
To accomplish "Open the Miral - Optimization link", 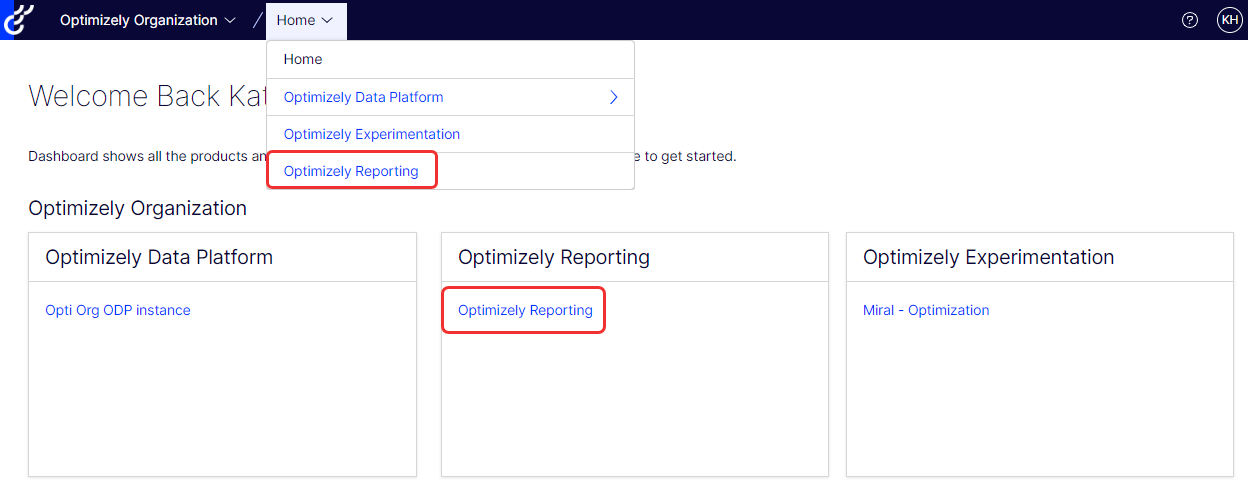I will point(926,310).
